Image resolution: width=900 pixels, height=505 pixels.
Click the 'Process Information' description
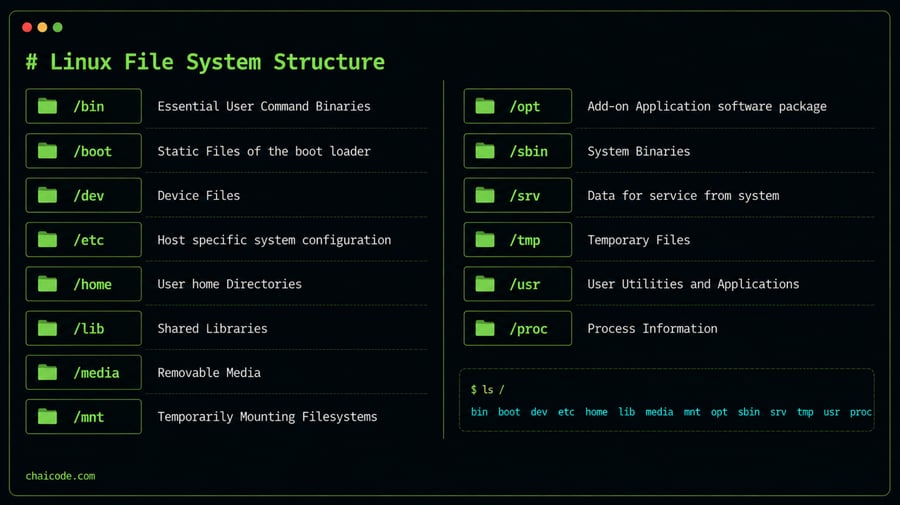coord(653,328)
